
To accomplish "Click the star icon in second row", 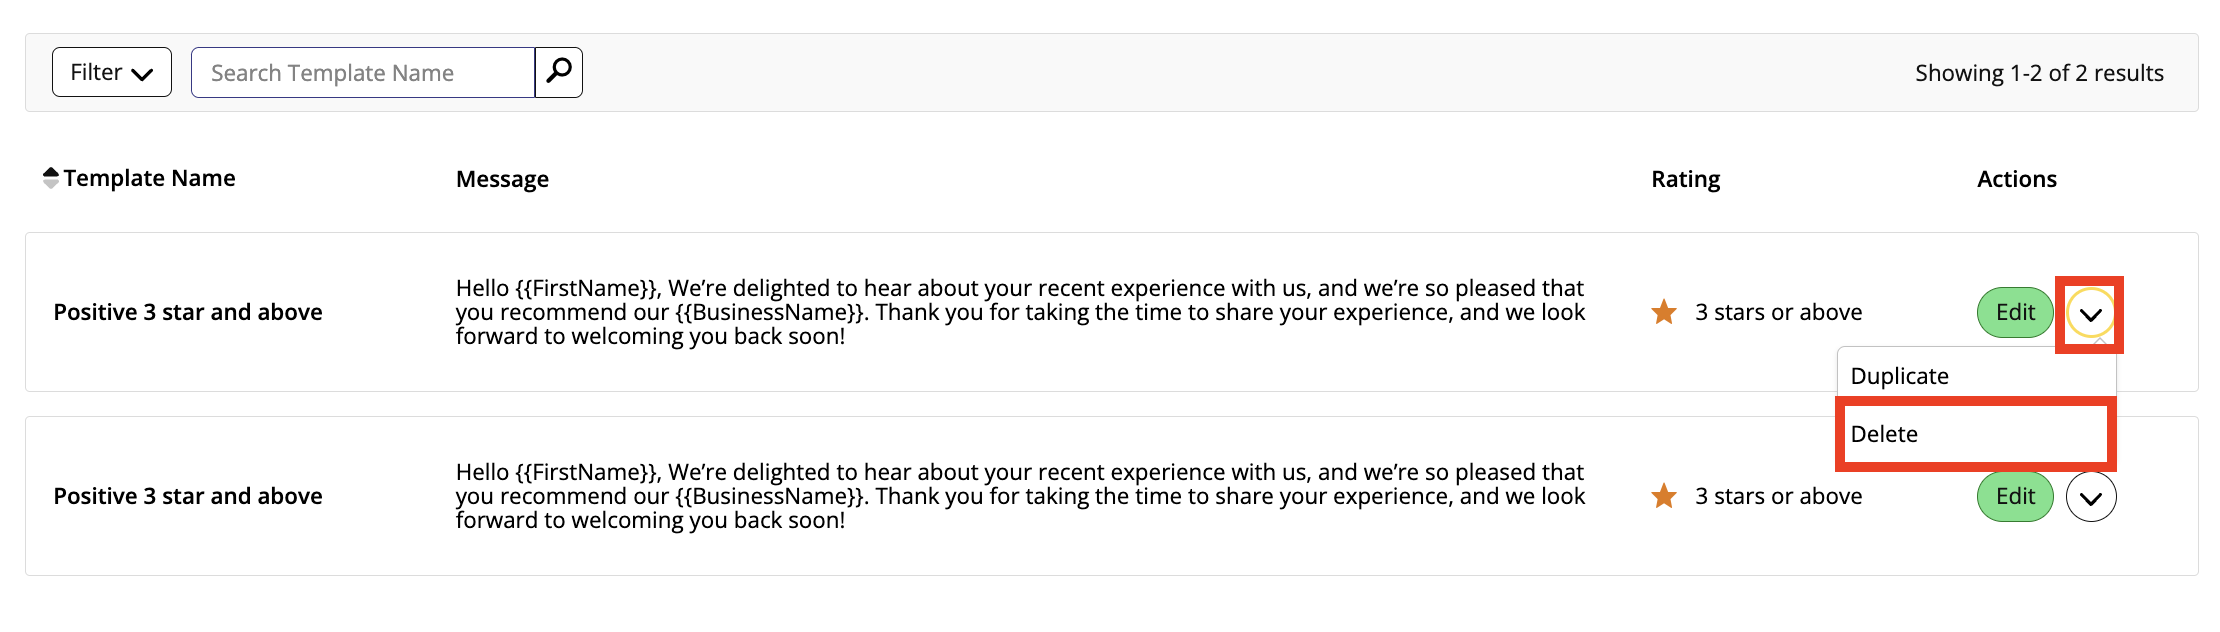I will point(1664,496).
